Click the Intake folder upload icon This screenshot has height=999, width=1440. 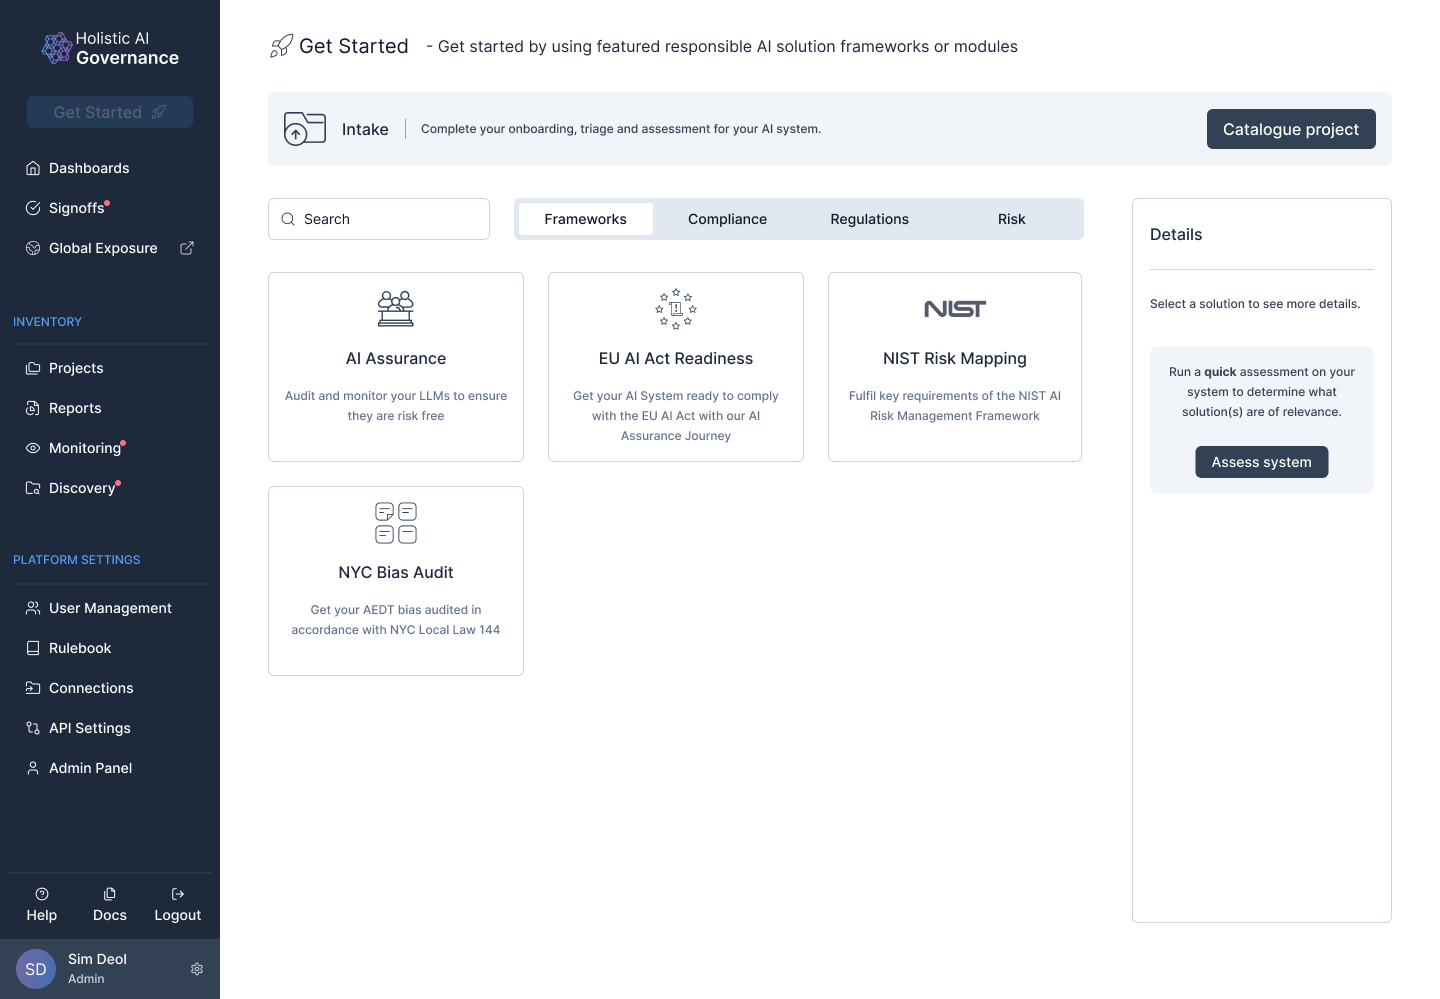tap(305, 129)
